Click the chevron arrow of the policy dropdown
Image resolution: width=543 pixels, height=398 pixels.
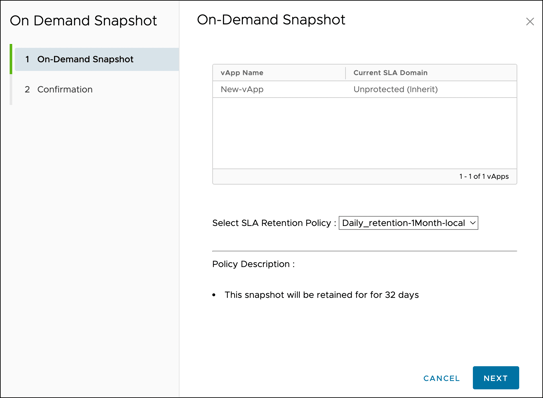coord(472,223)
